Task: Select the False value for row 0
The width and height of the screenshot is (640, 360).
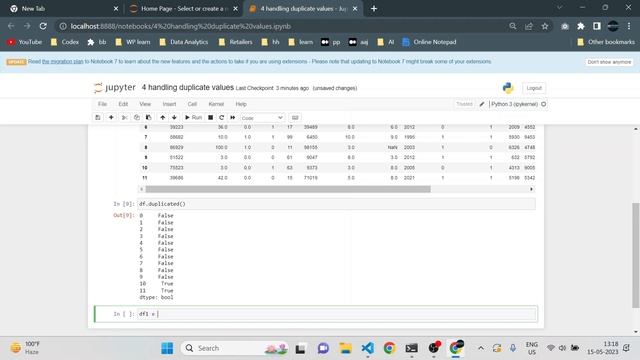Action: (166, 216)
